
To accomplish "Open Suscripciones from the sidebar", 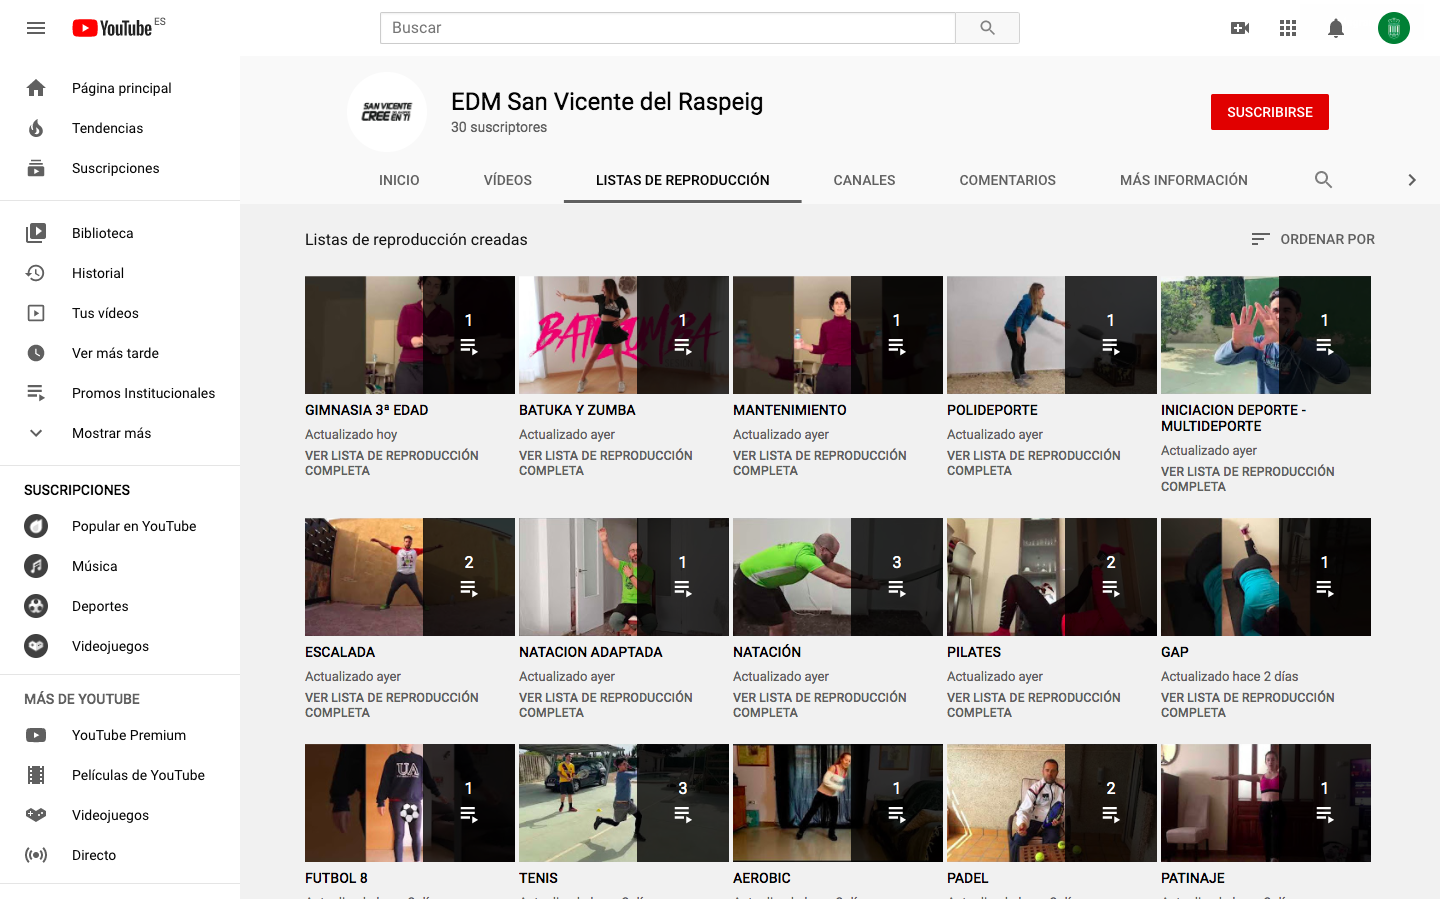I will point(120,168).
